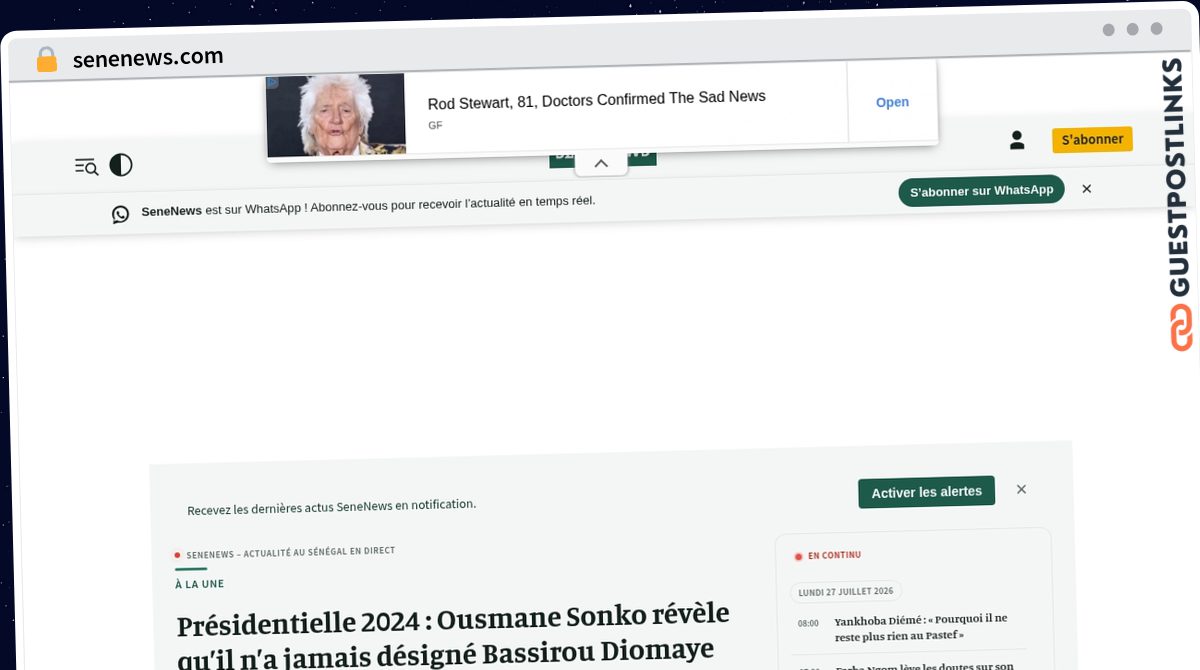Open the Rod Stewart ad
This screenshot has width=1200, height=670.
click(x=892, y=102)
